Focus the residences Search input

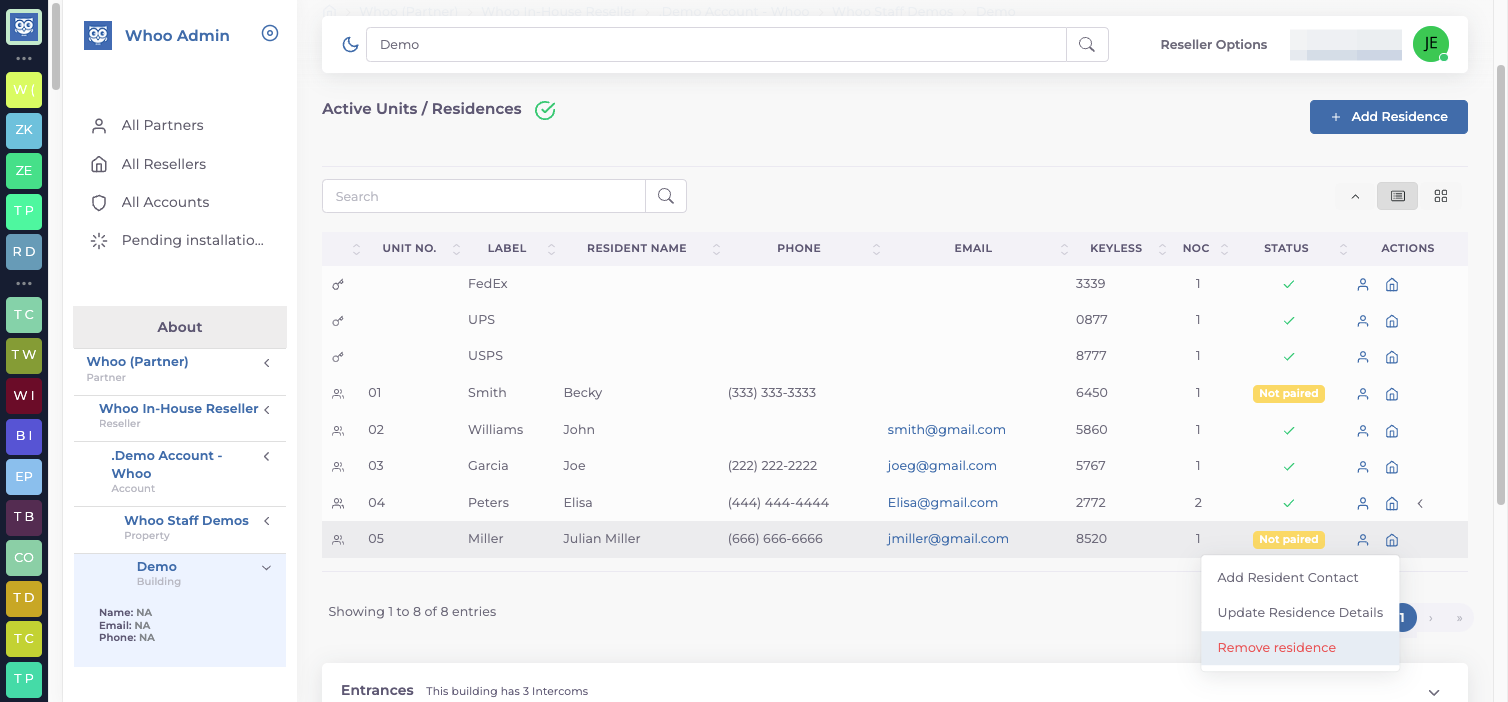[484, 196]
